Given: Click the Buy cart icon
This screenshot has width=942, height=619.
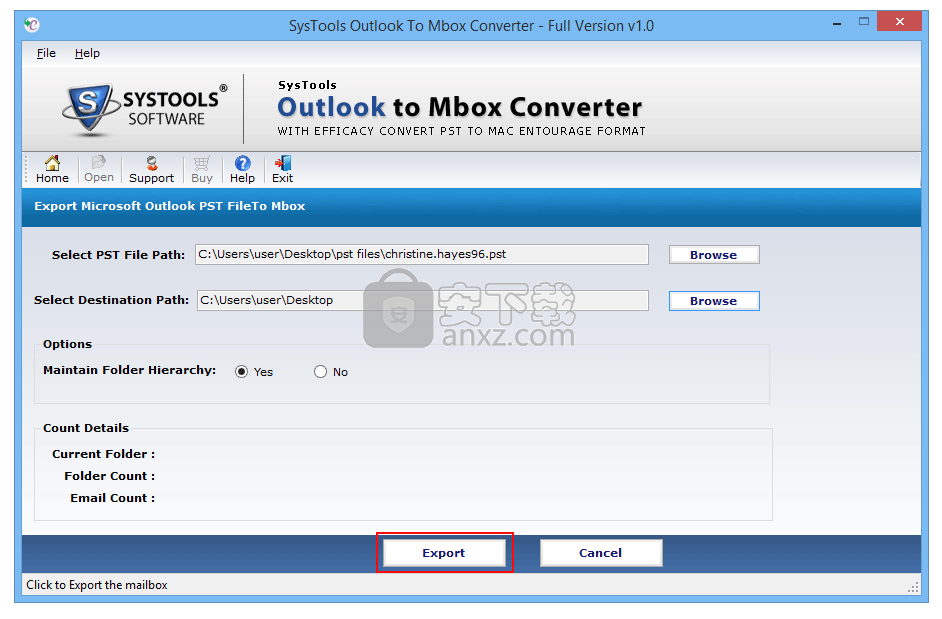Looking at the screenshot, I should coord(202,169).
